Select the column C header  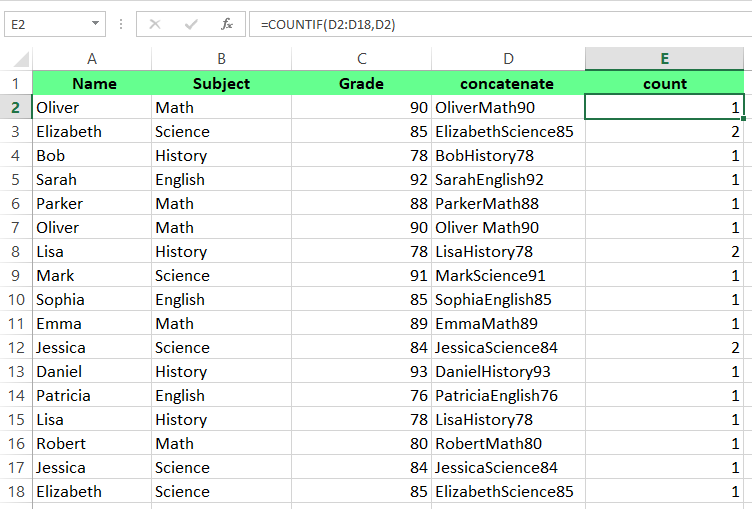click(361, 59)
